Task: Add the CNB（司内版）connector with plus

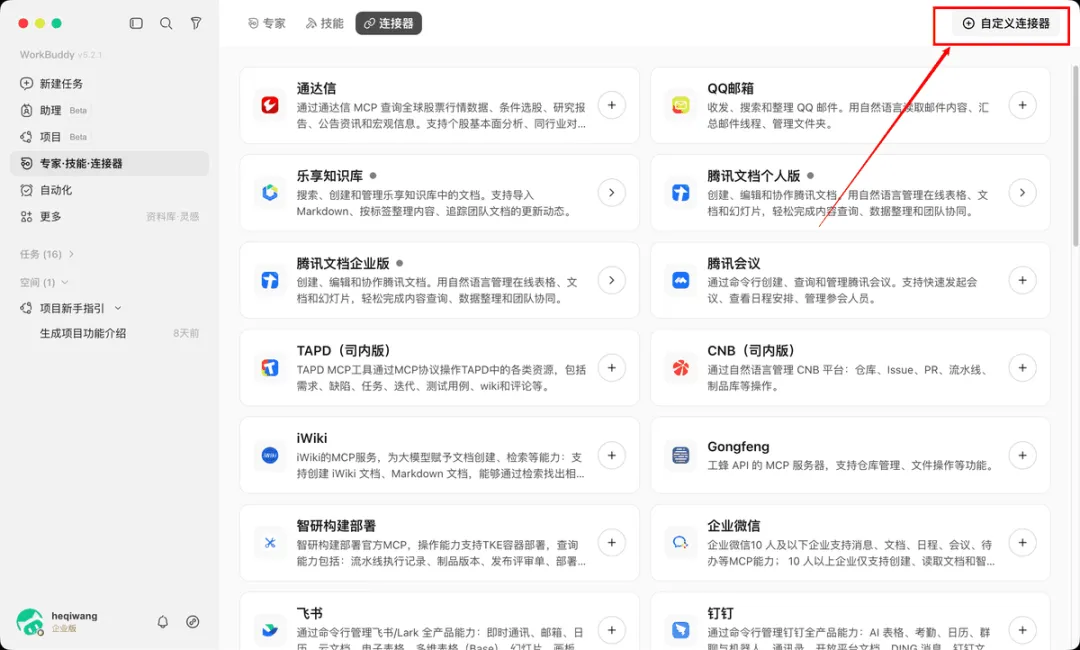Action: pyautogui.click(x=1022, y=368)
